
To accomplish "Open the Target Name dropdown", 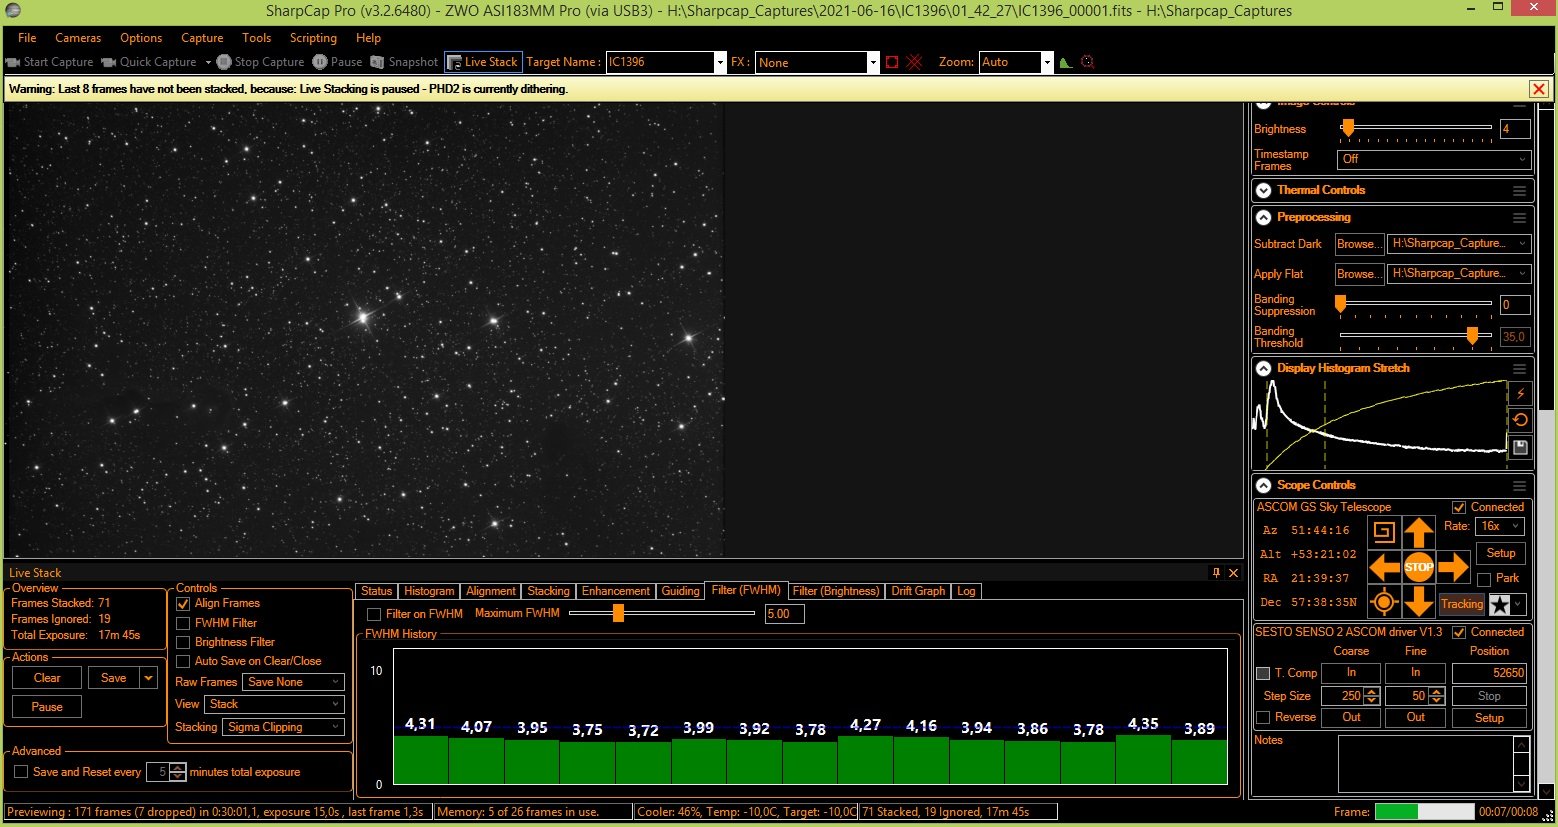I will coord(719,62).
